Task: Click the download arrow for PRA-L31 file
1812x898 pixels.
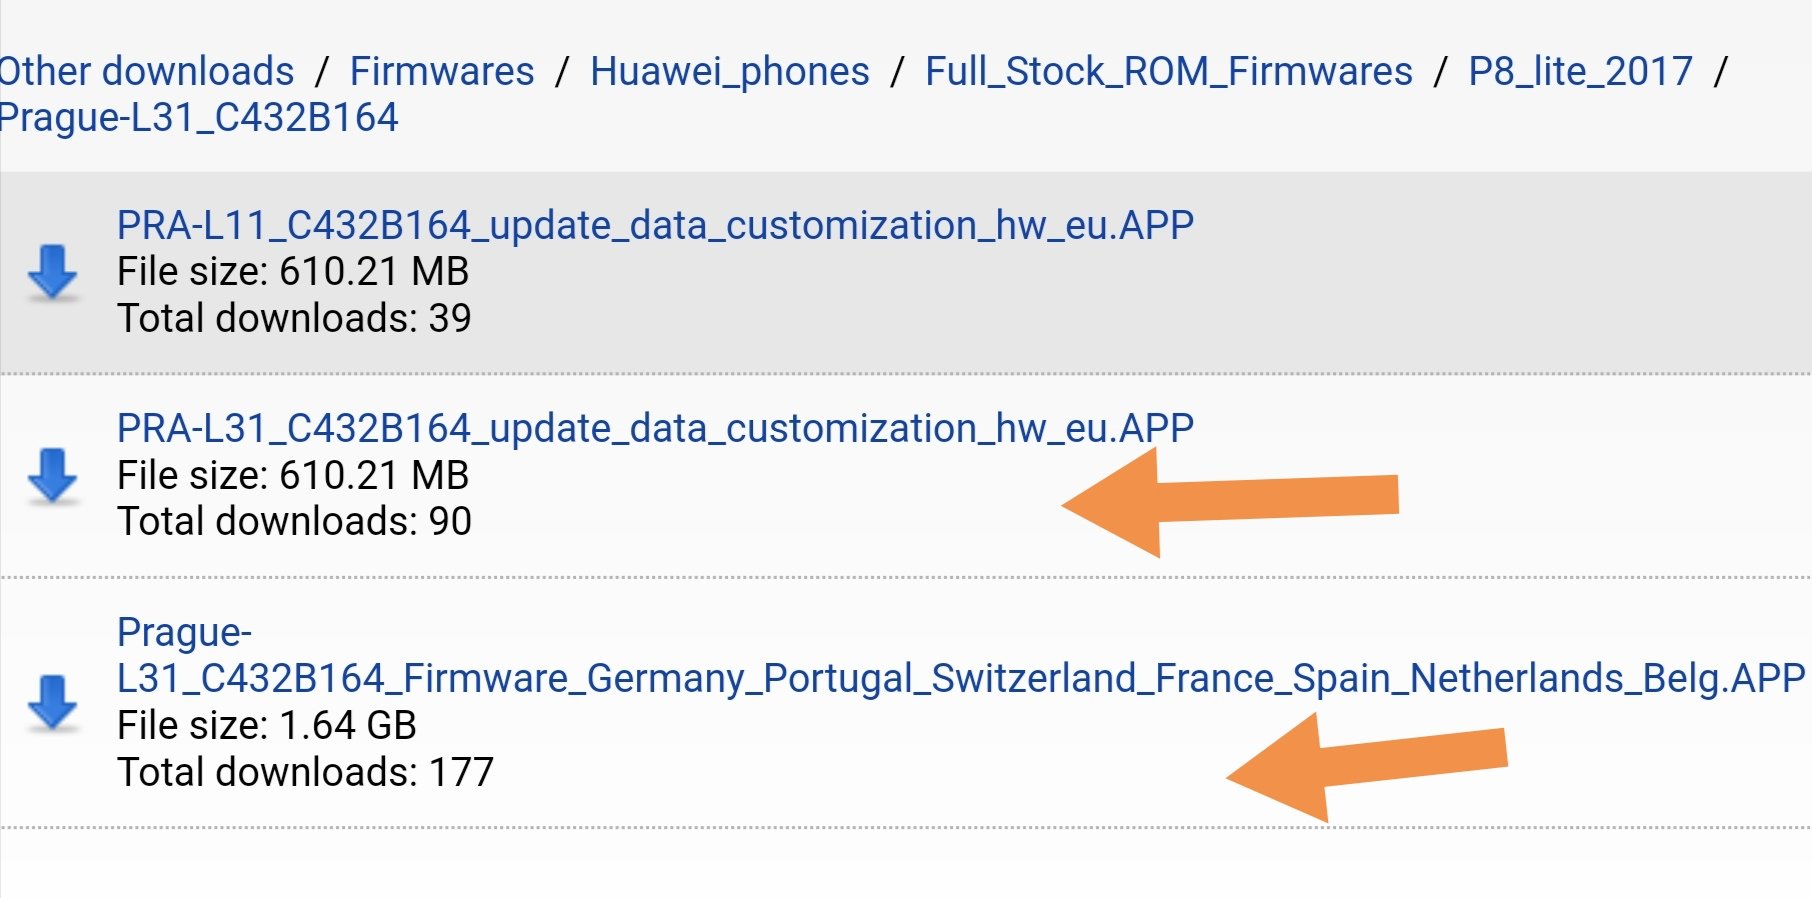Action: (53, 475)
